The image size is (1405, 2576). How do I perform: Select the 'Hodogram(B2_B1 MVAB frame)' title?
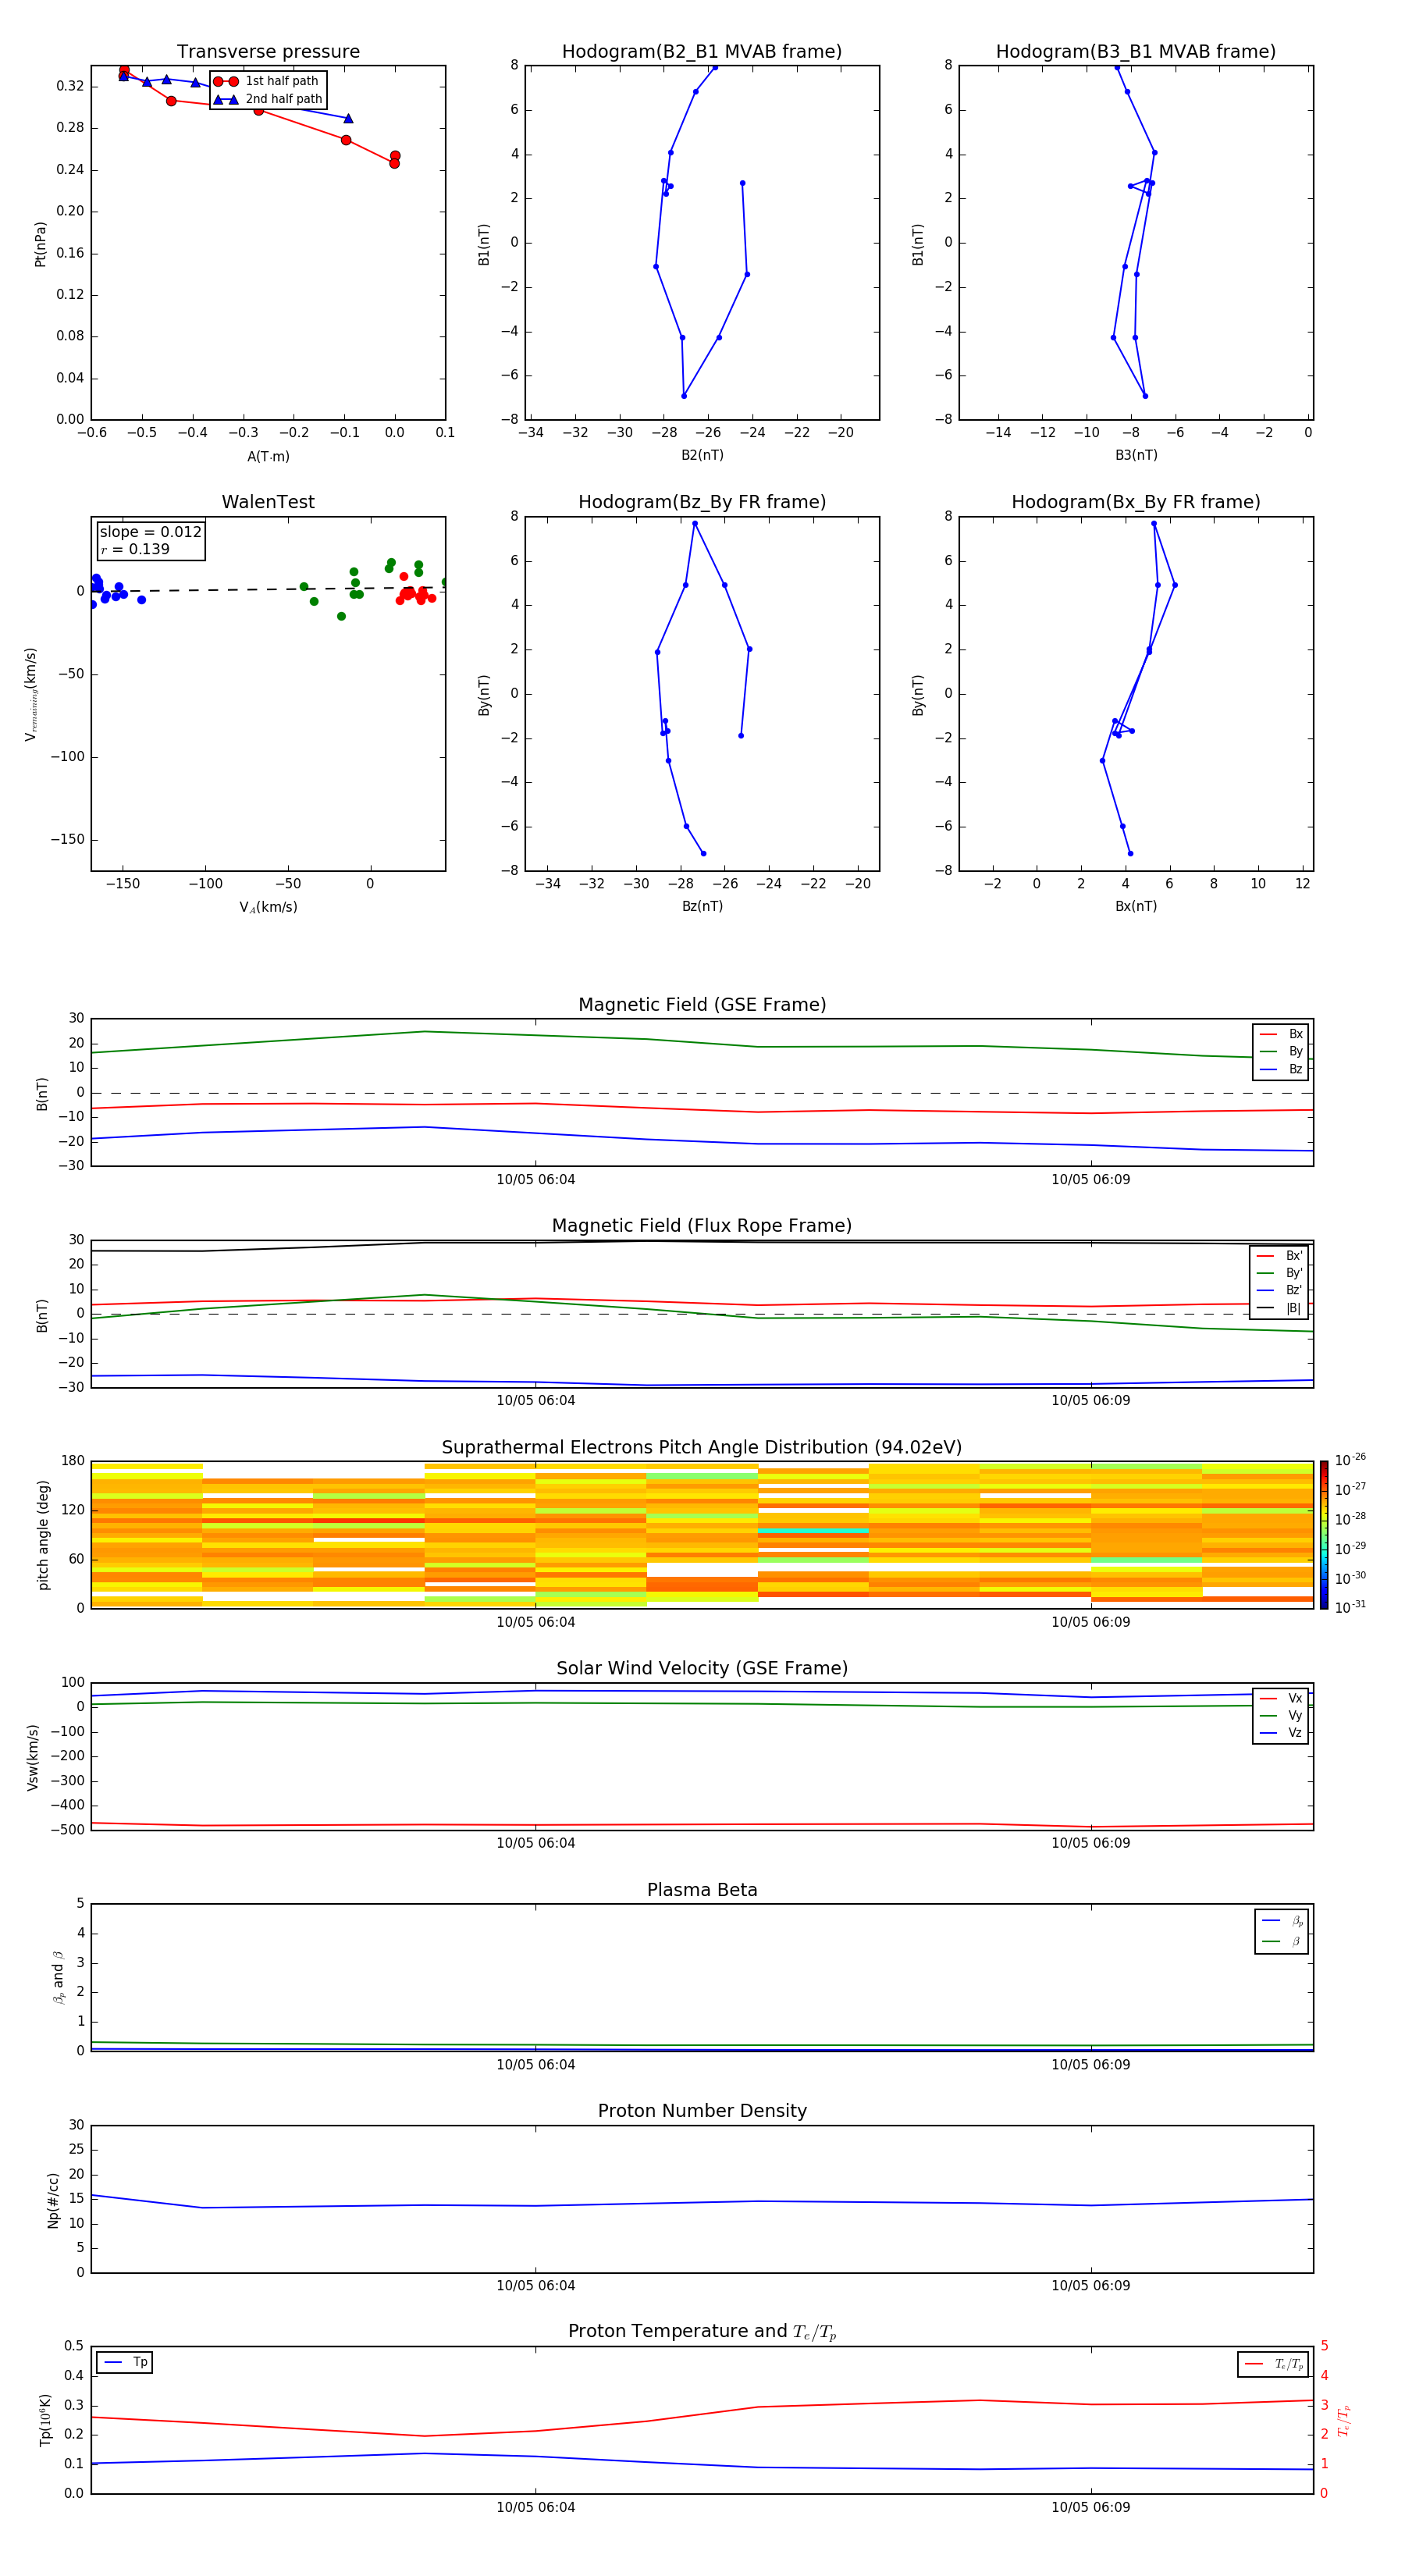pyautogui.click(x=702, y=52)
